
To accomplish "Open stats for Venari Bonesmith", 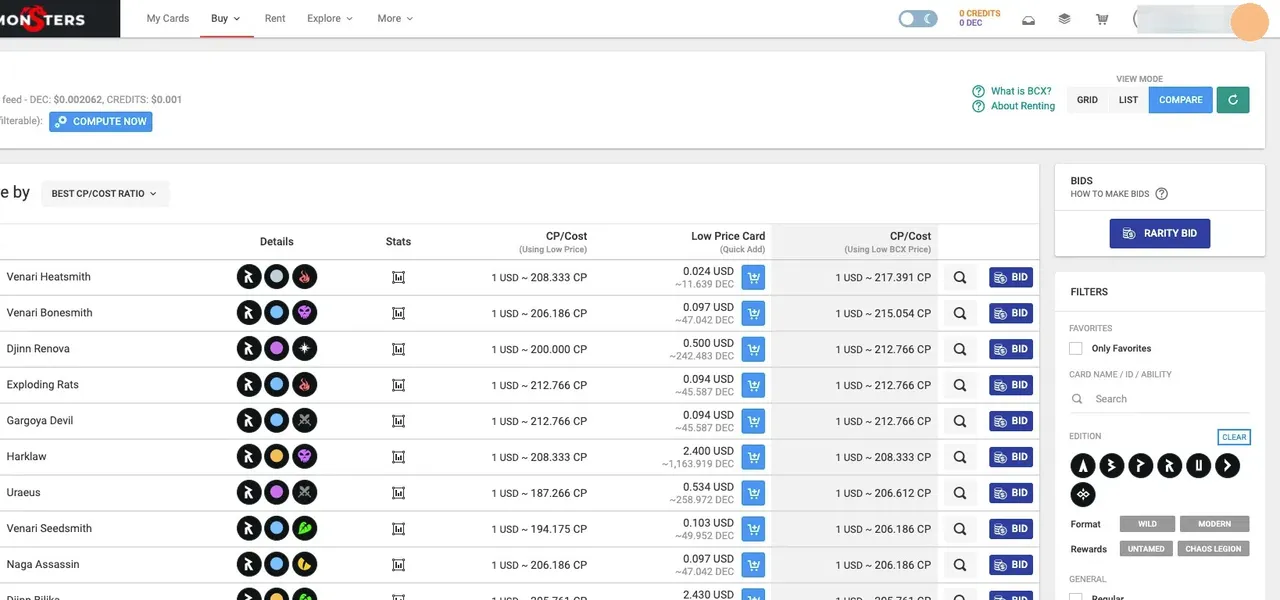I will pyautogui.click(x=398, y=313).
